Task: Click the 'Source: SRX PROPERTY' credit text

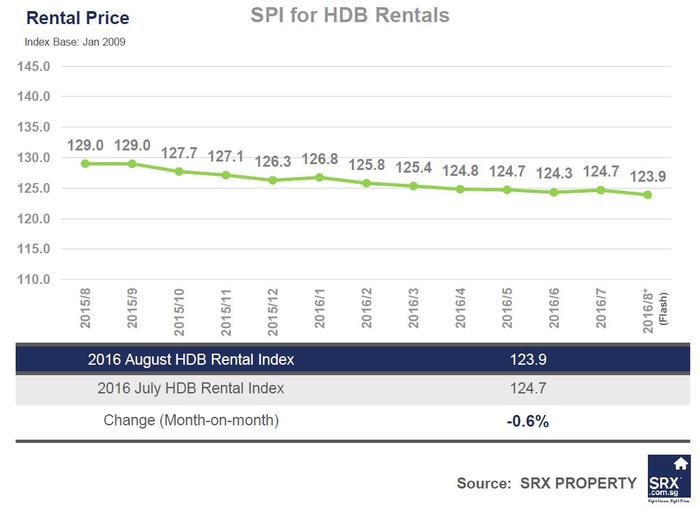Action: pos(547,483)
